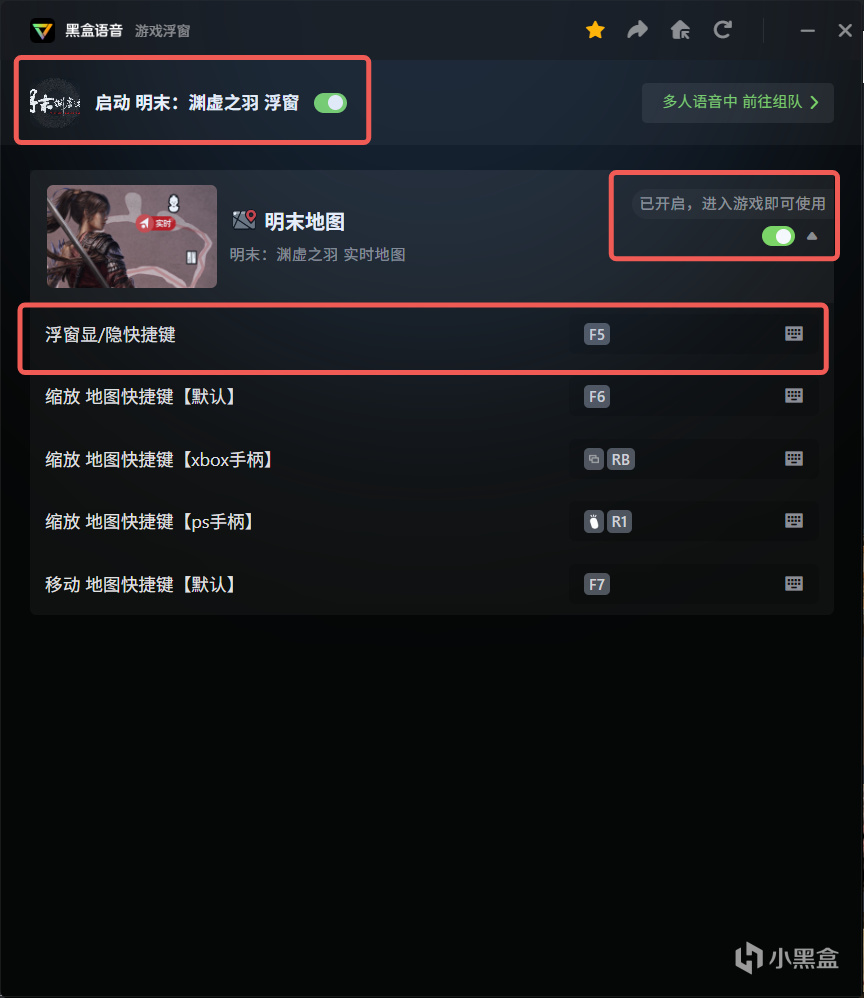Click the gold star favorite icon
This screenshot has width=864, height=998.
coord(595,30)
